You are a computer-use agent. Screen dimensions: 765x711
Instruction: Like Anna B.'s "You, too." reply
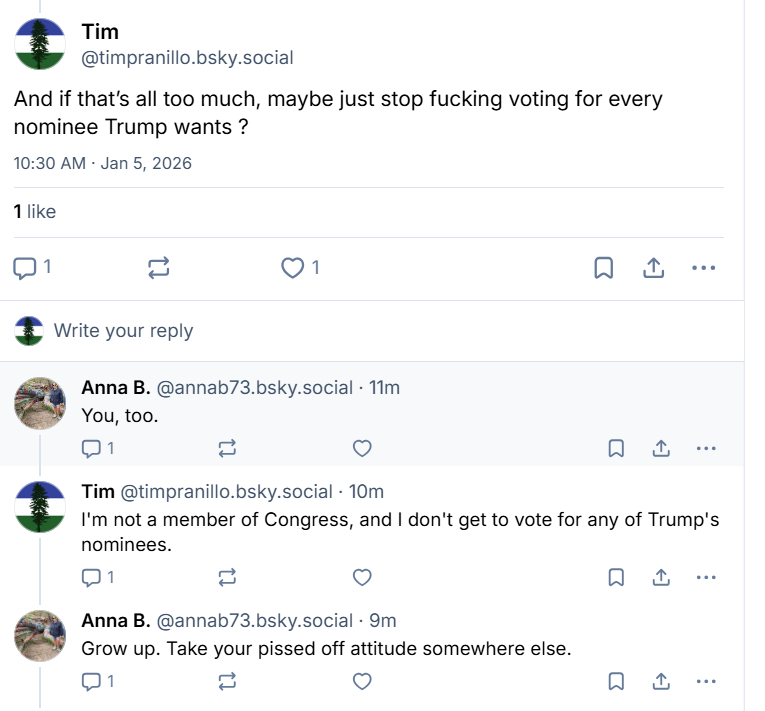click(363, 449)
